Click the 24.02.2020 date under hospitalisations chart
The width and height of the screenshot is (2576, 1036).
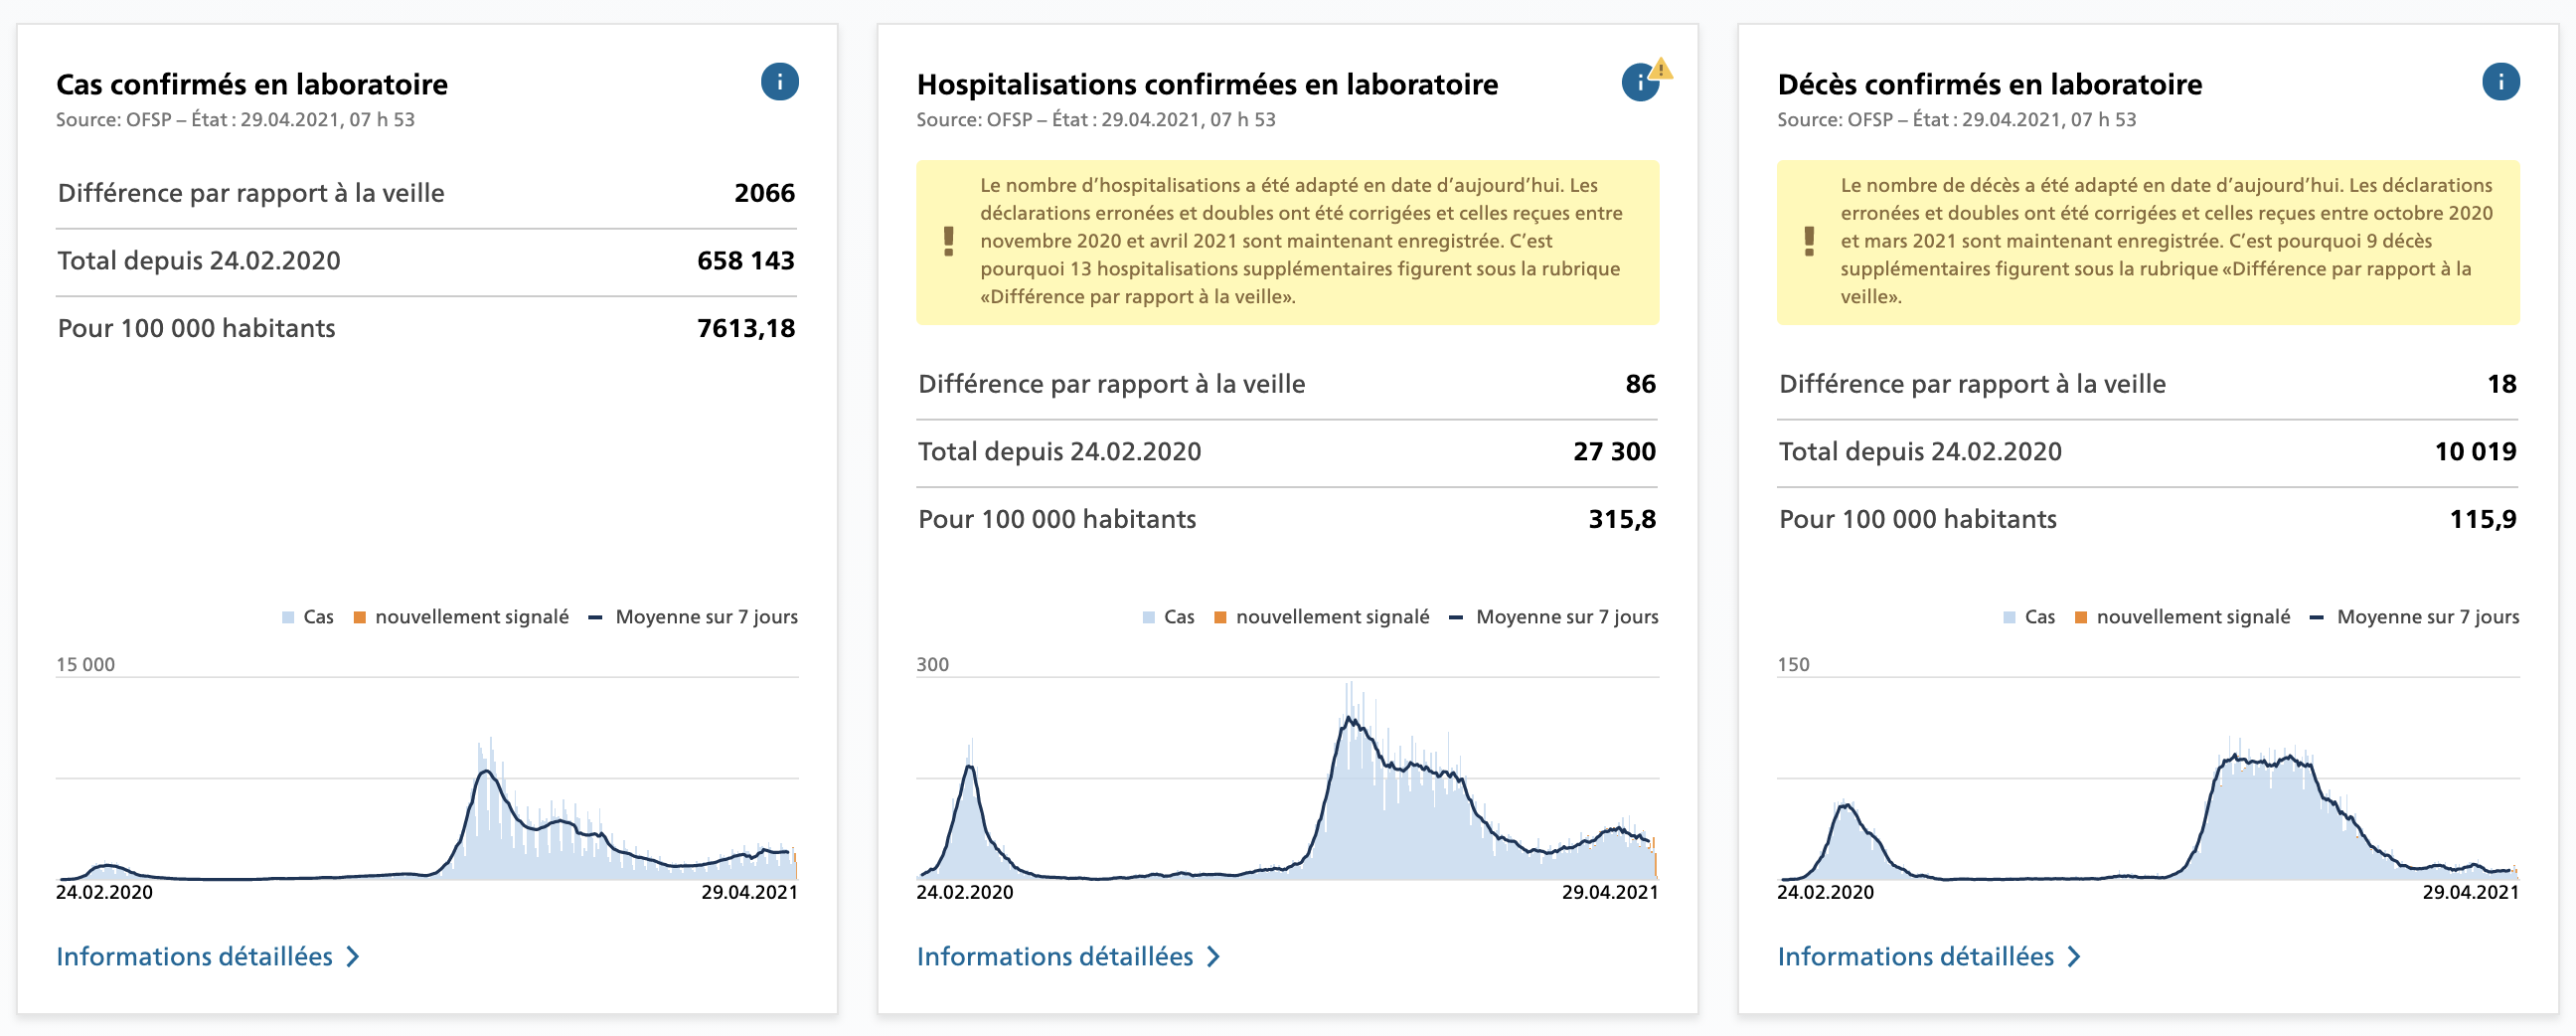coord(965,892)
